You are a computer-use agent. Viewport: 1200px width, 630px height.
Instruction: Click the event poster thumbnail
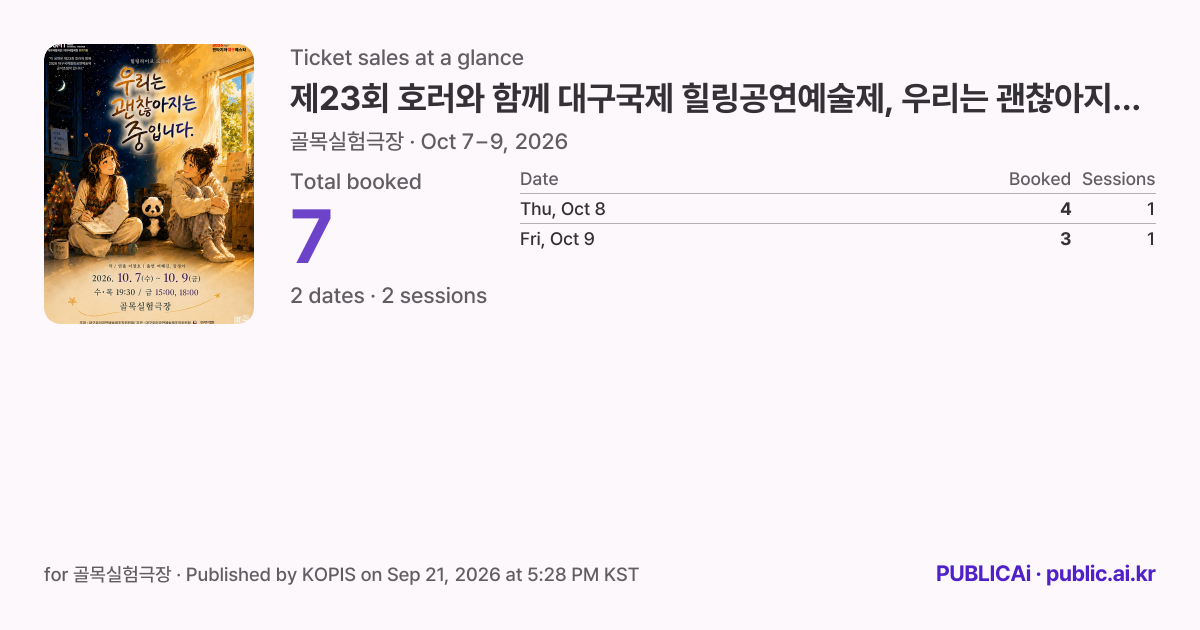(149, 184)
